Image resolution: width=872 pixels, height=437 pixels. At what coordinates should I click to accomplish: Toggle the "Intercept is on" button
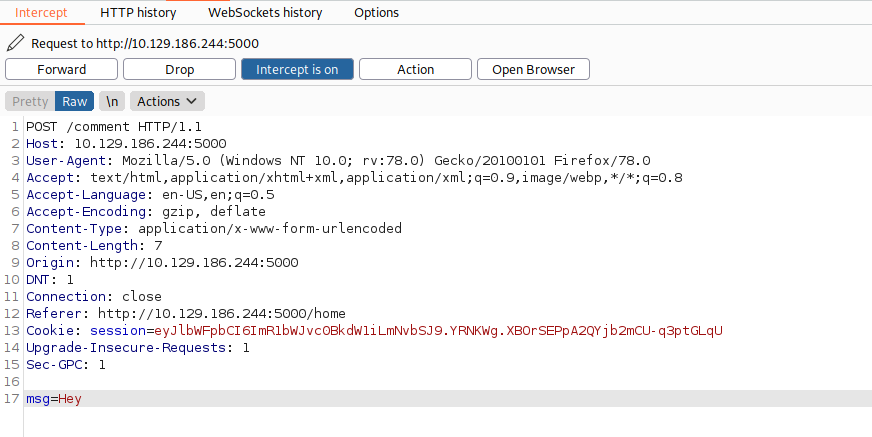click(297, 69)
